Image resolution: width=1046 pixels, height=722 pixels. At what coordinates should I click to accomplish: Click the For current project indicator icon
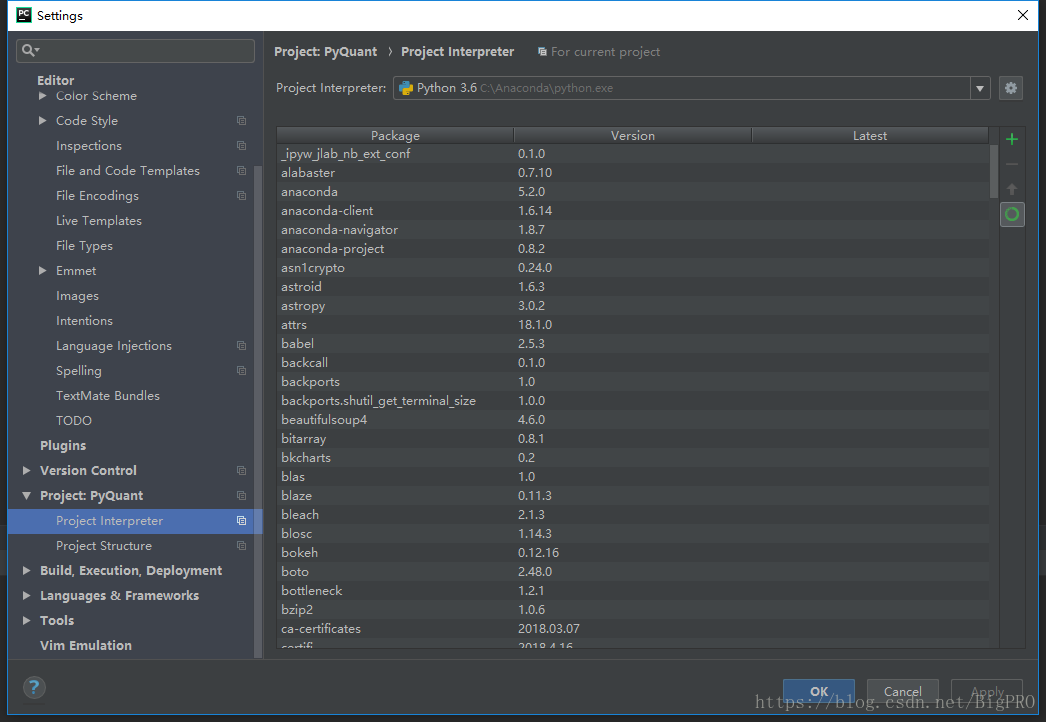click(x=542, y=51)
